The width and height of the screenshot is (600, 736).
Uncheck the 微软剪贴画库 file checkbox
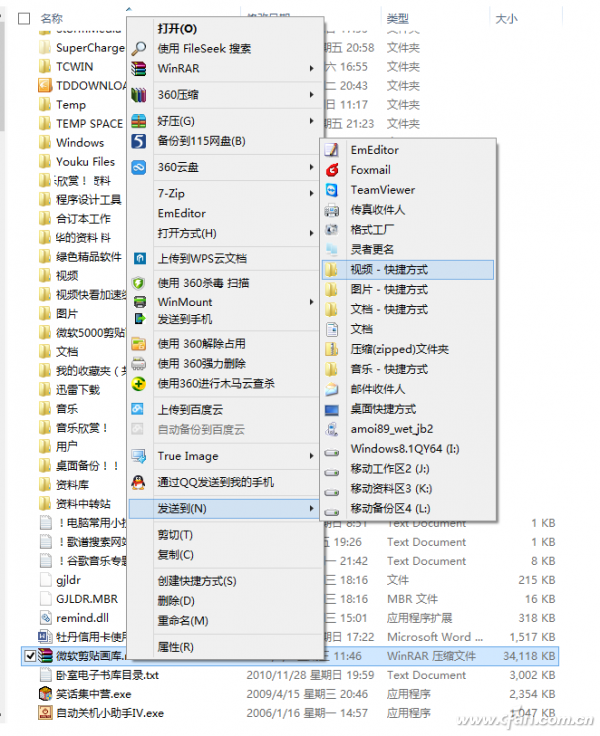(30, 656)
